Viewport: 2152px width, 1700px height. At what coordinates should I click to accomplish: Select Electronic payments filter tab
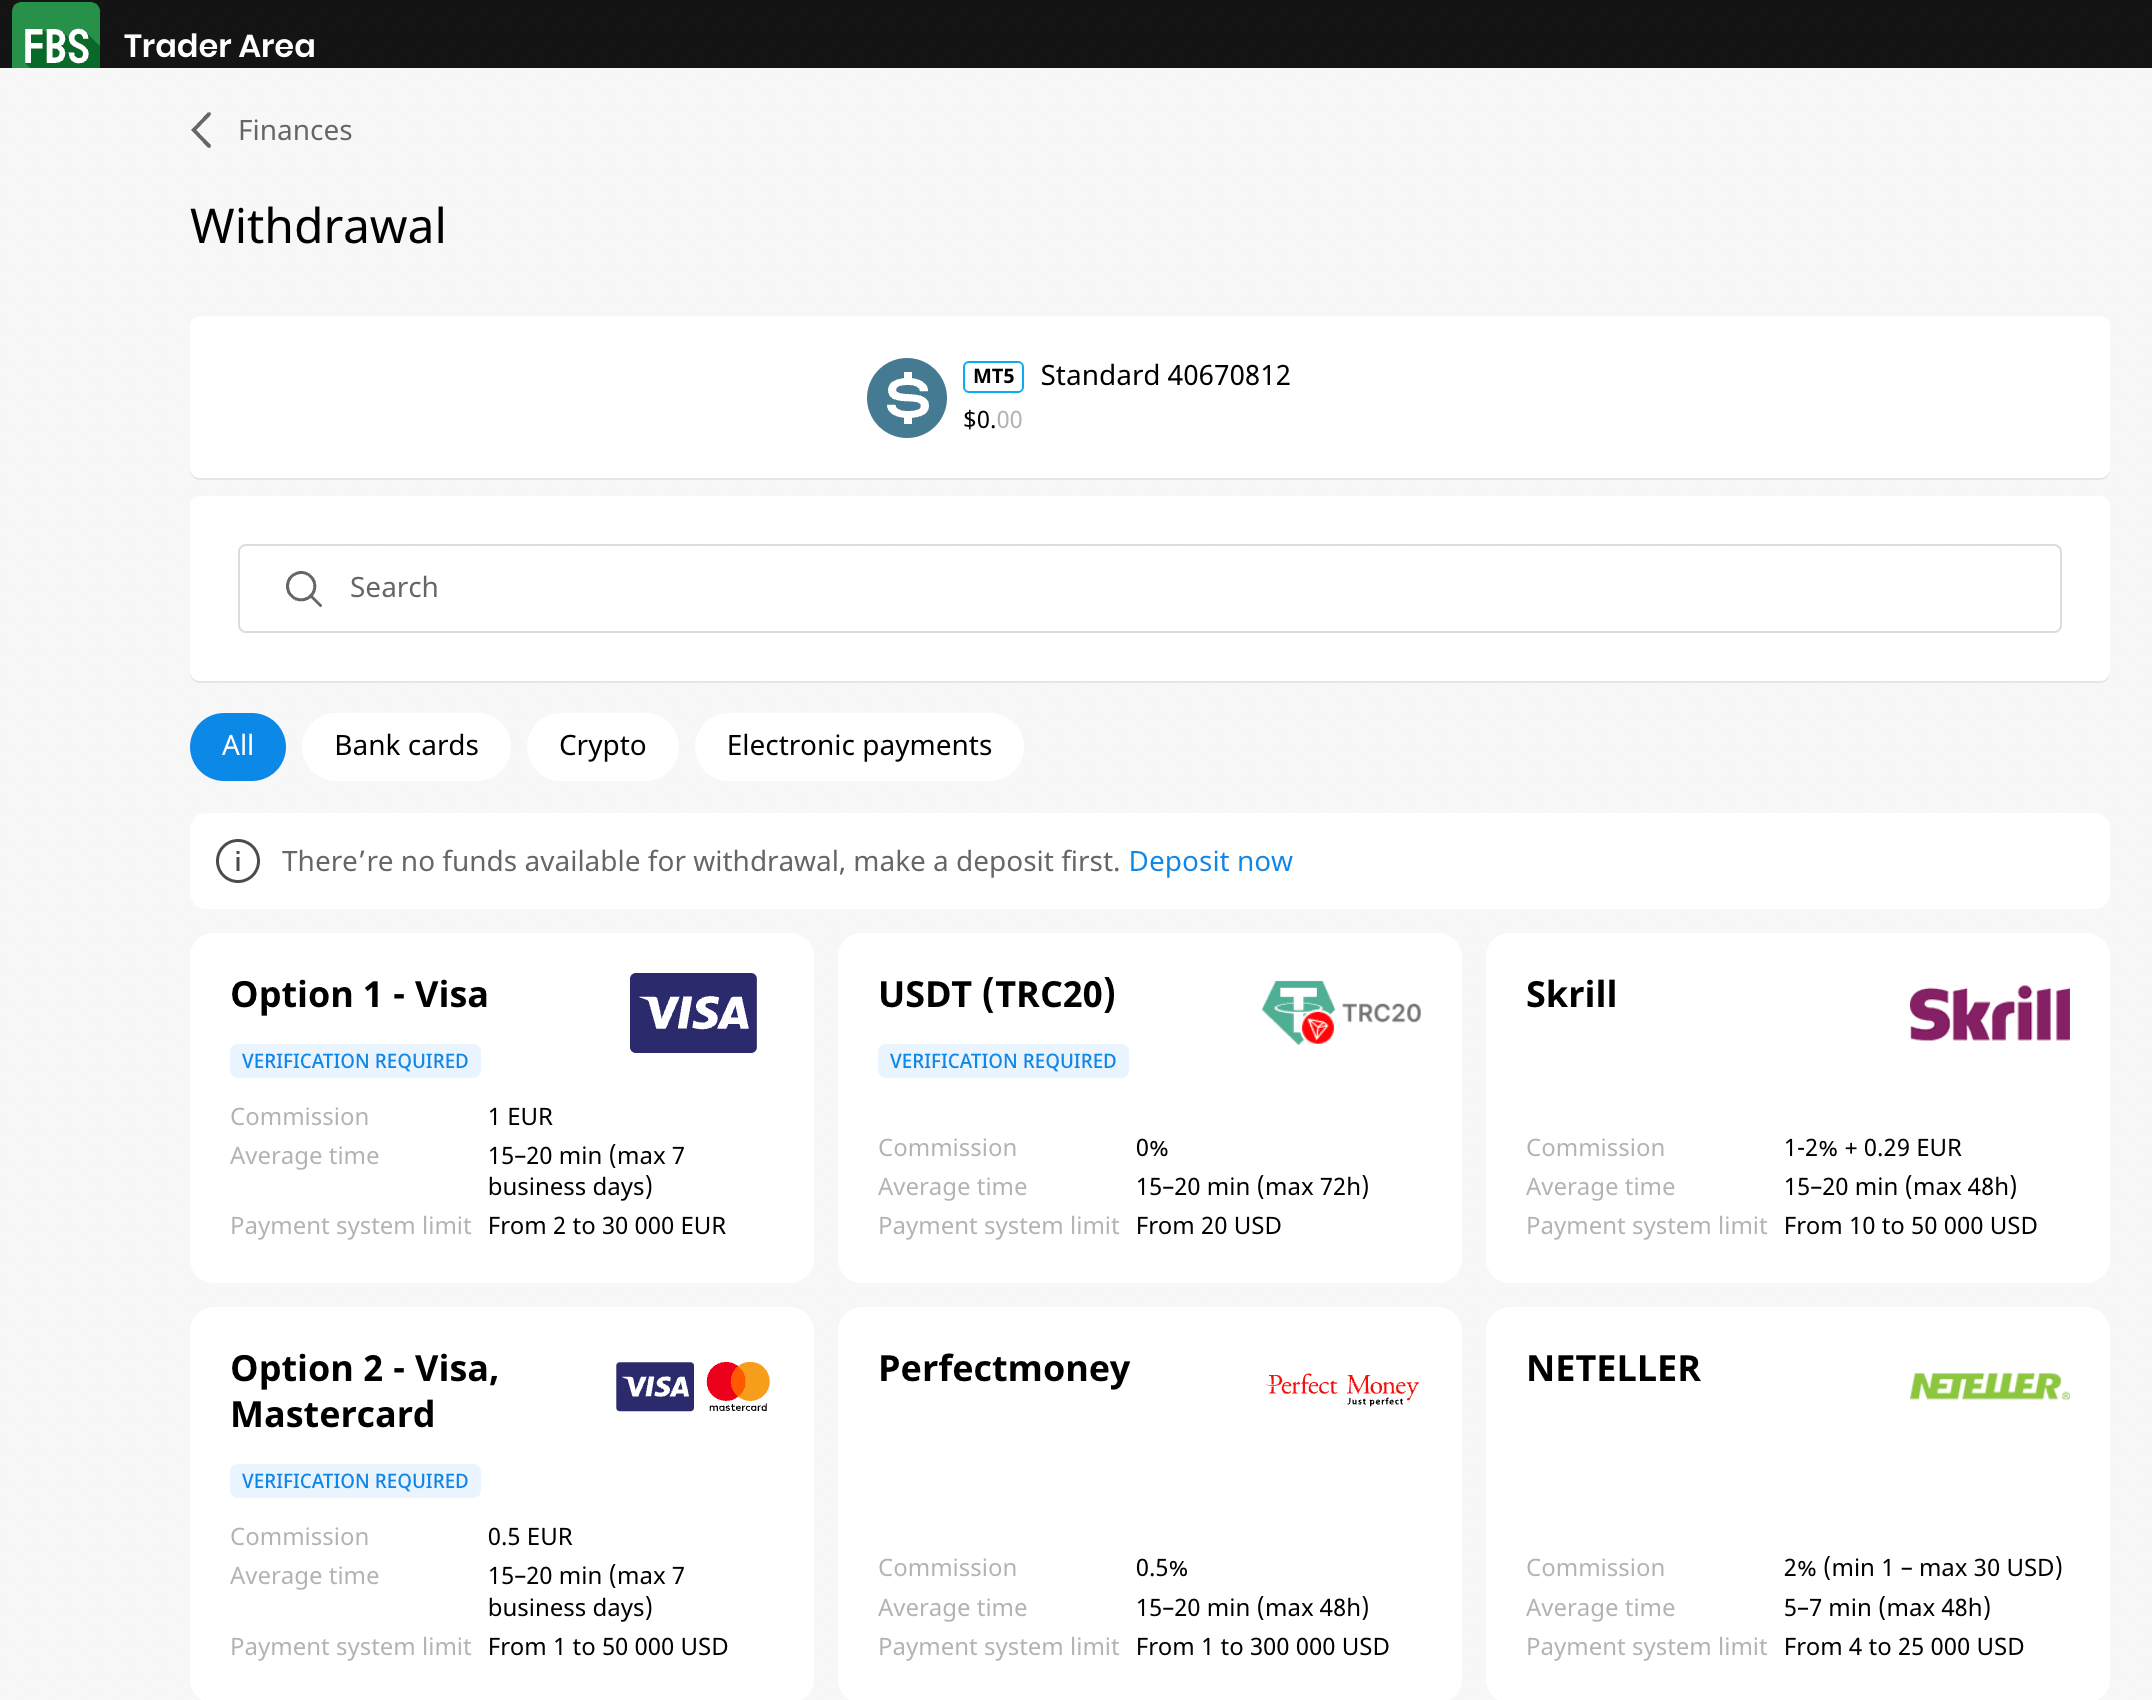tap(858, 744)
